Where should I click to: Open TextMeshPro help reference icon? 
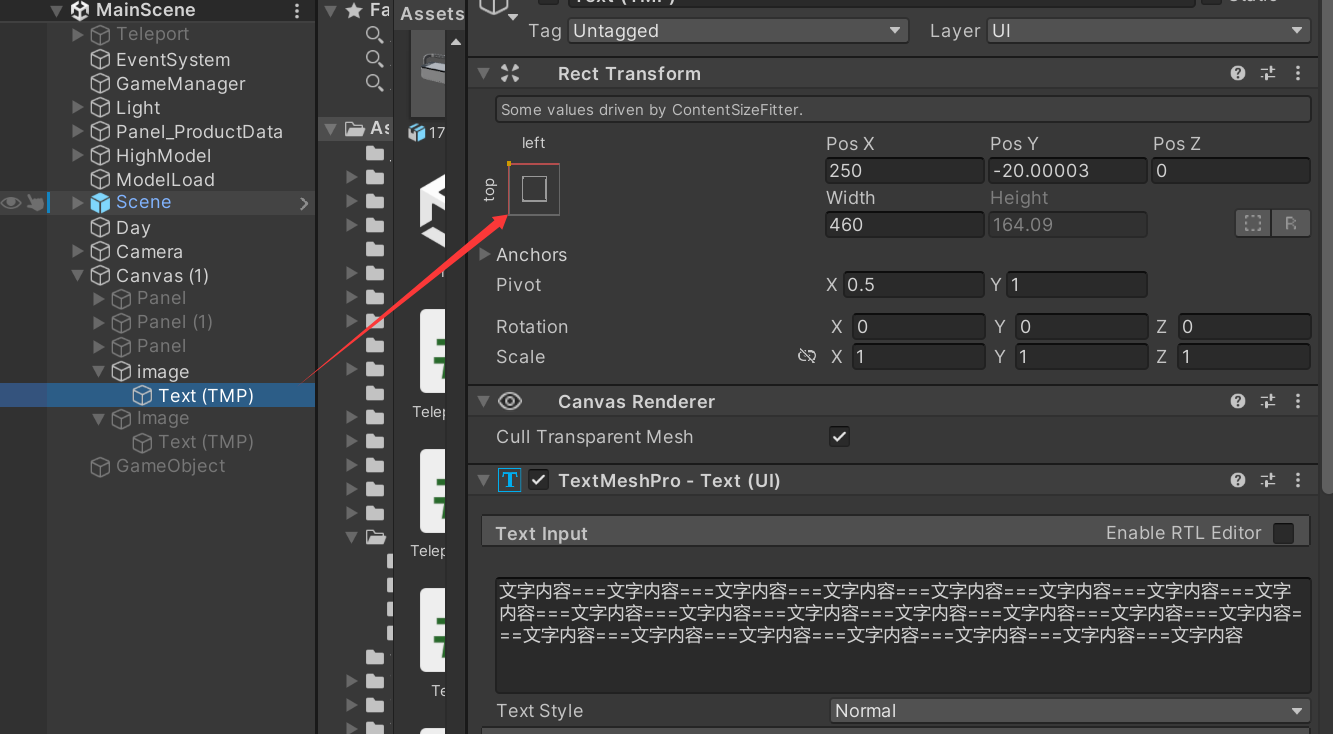point(1238,480)
